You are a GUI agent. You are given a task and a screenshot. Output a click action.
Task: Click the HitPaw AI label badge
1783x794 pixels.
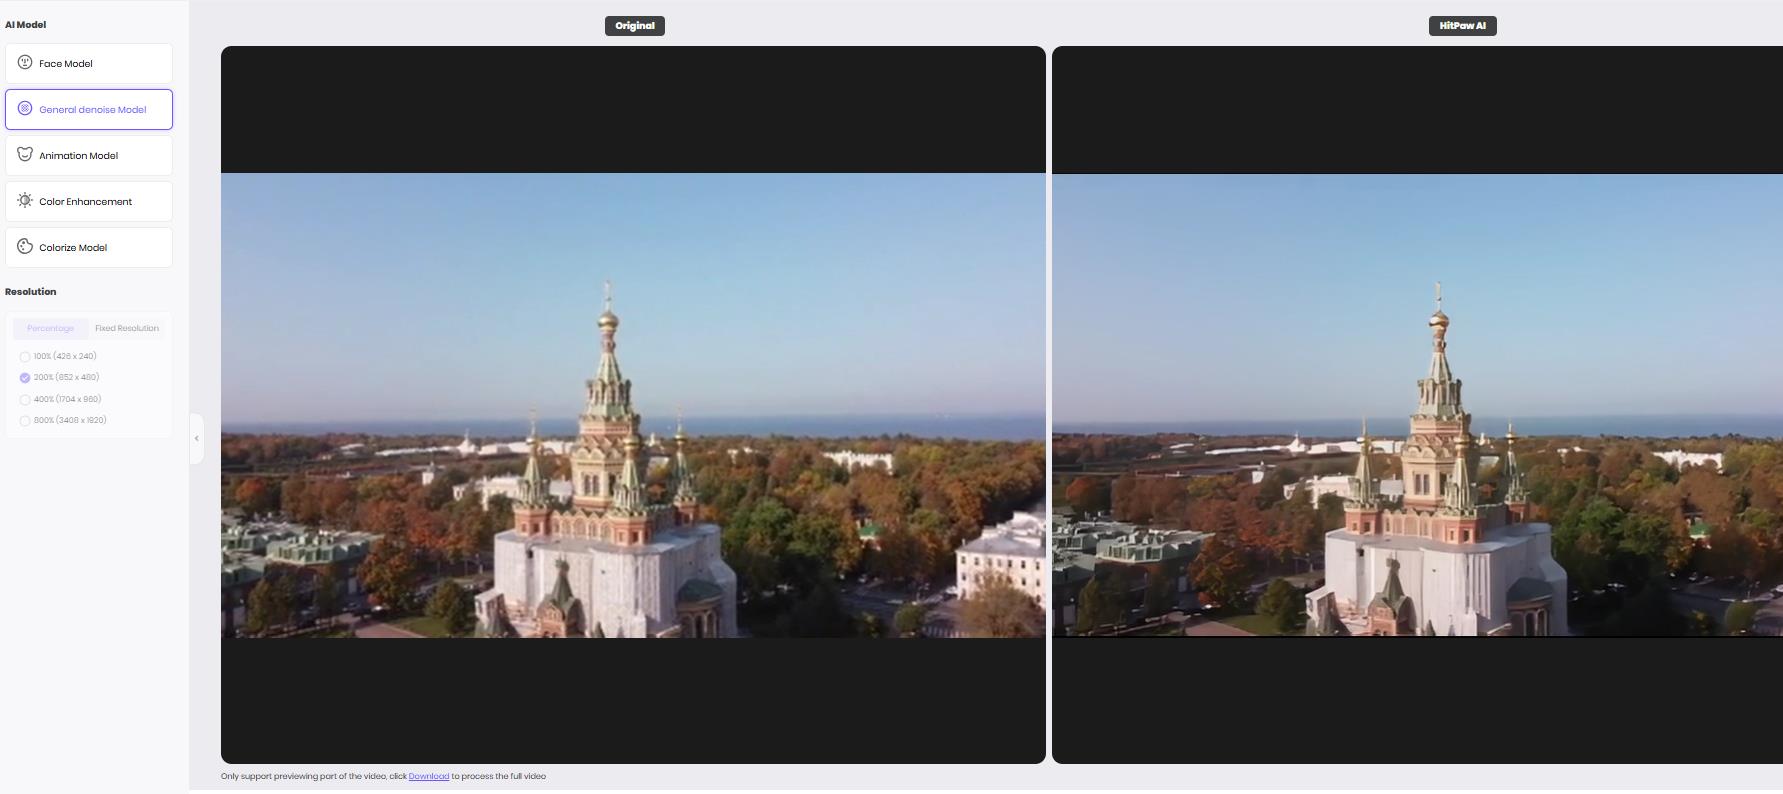(1463, 26)
